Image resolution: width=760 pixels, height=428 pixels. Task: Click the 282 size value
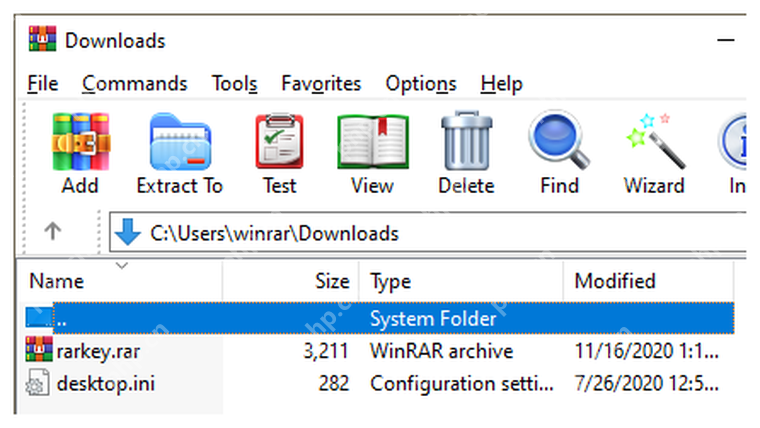334,383
